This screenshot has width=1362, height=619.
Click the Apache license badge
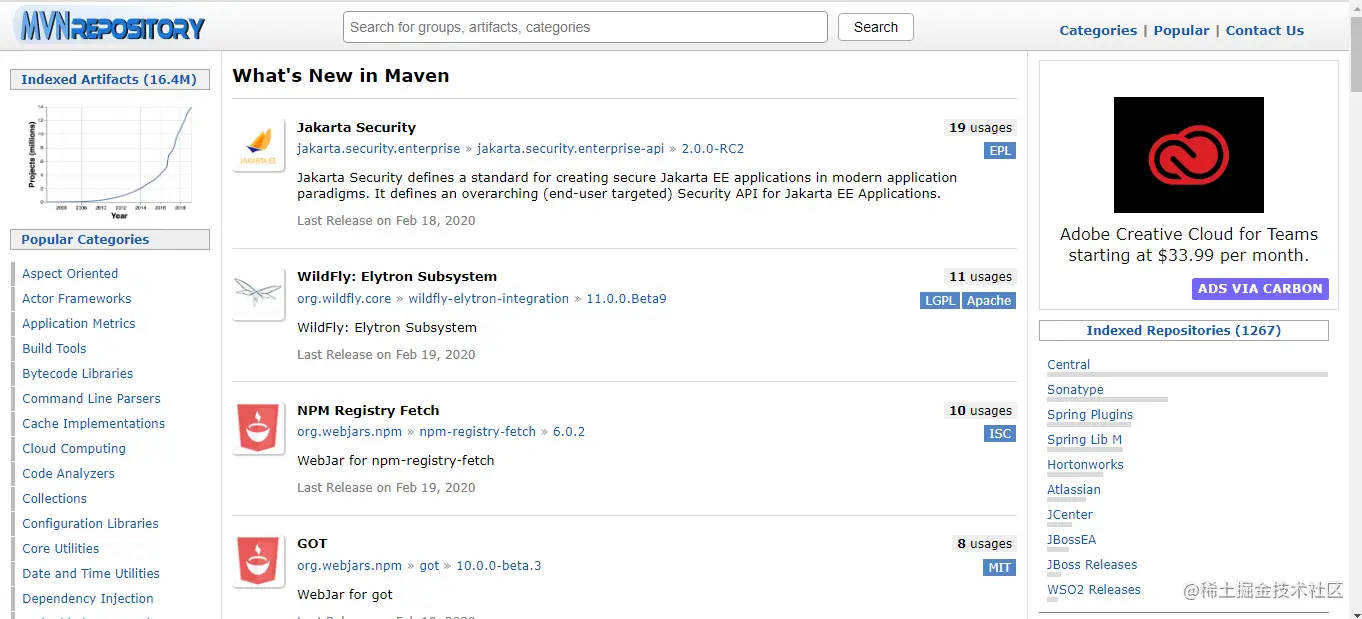(x=989, y=300)
